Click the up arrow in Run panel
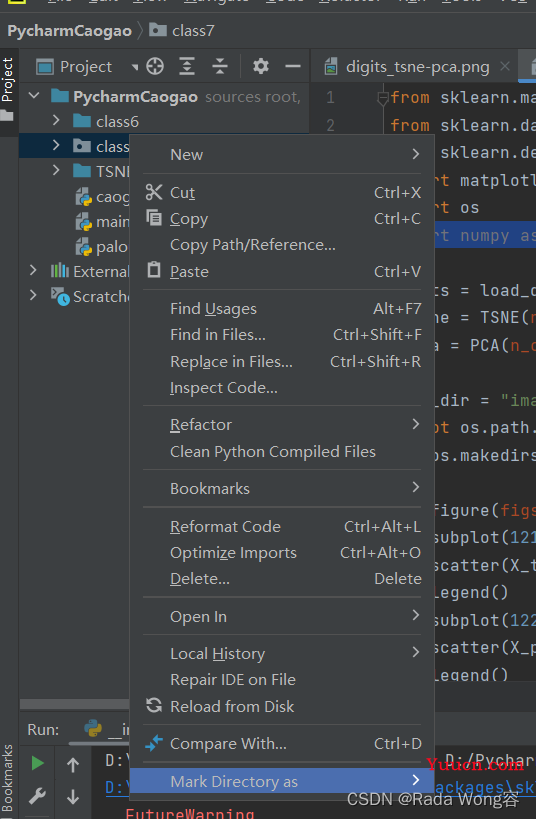536x819 pixels. click(73, 765)
